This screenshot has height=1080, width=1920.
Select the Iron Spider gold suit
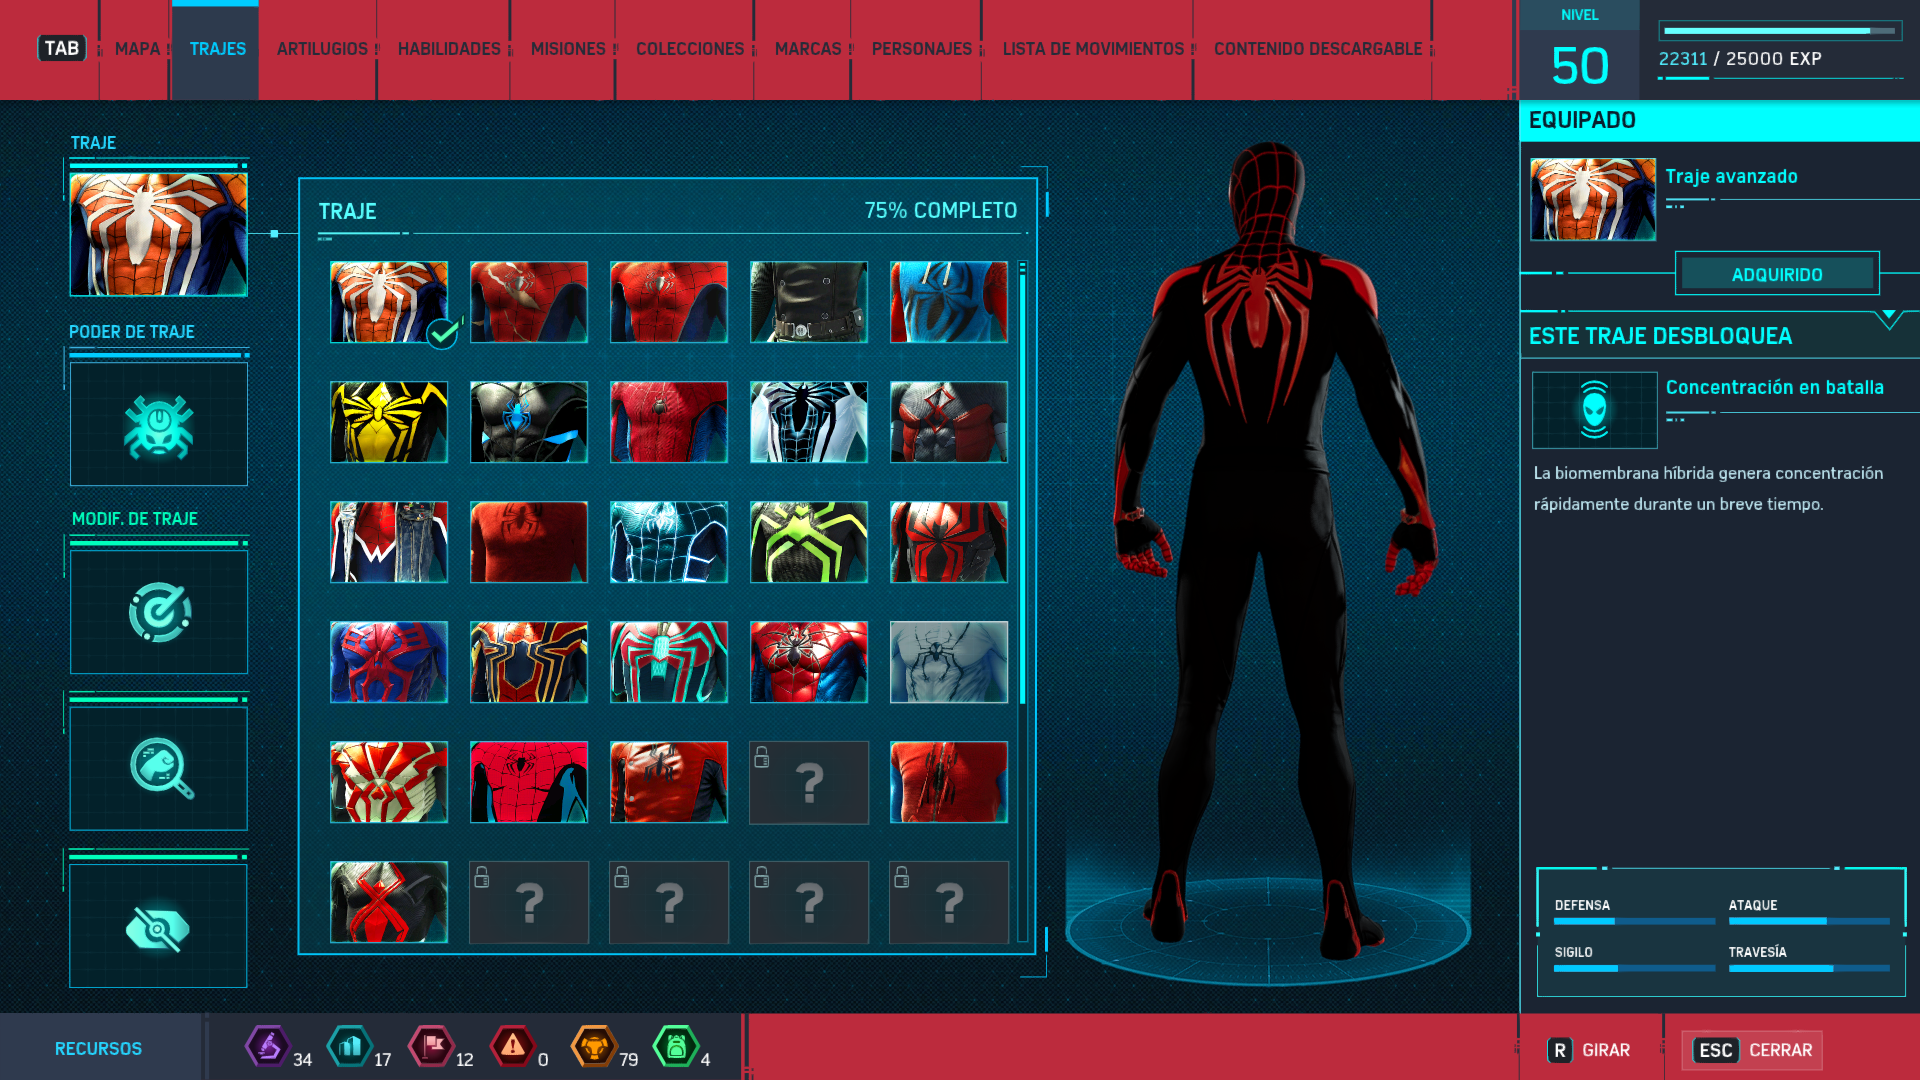(529, 662)
